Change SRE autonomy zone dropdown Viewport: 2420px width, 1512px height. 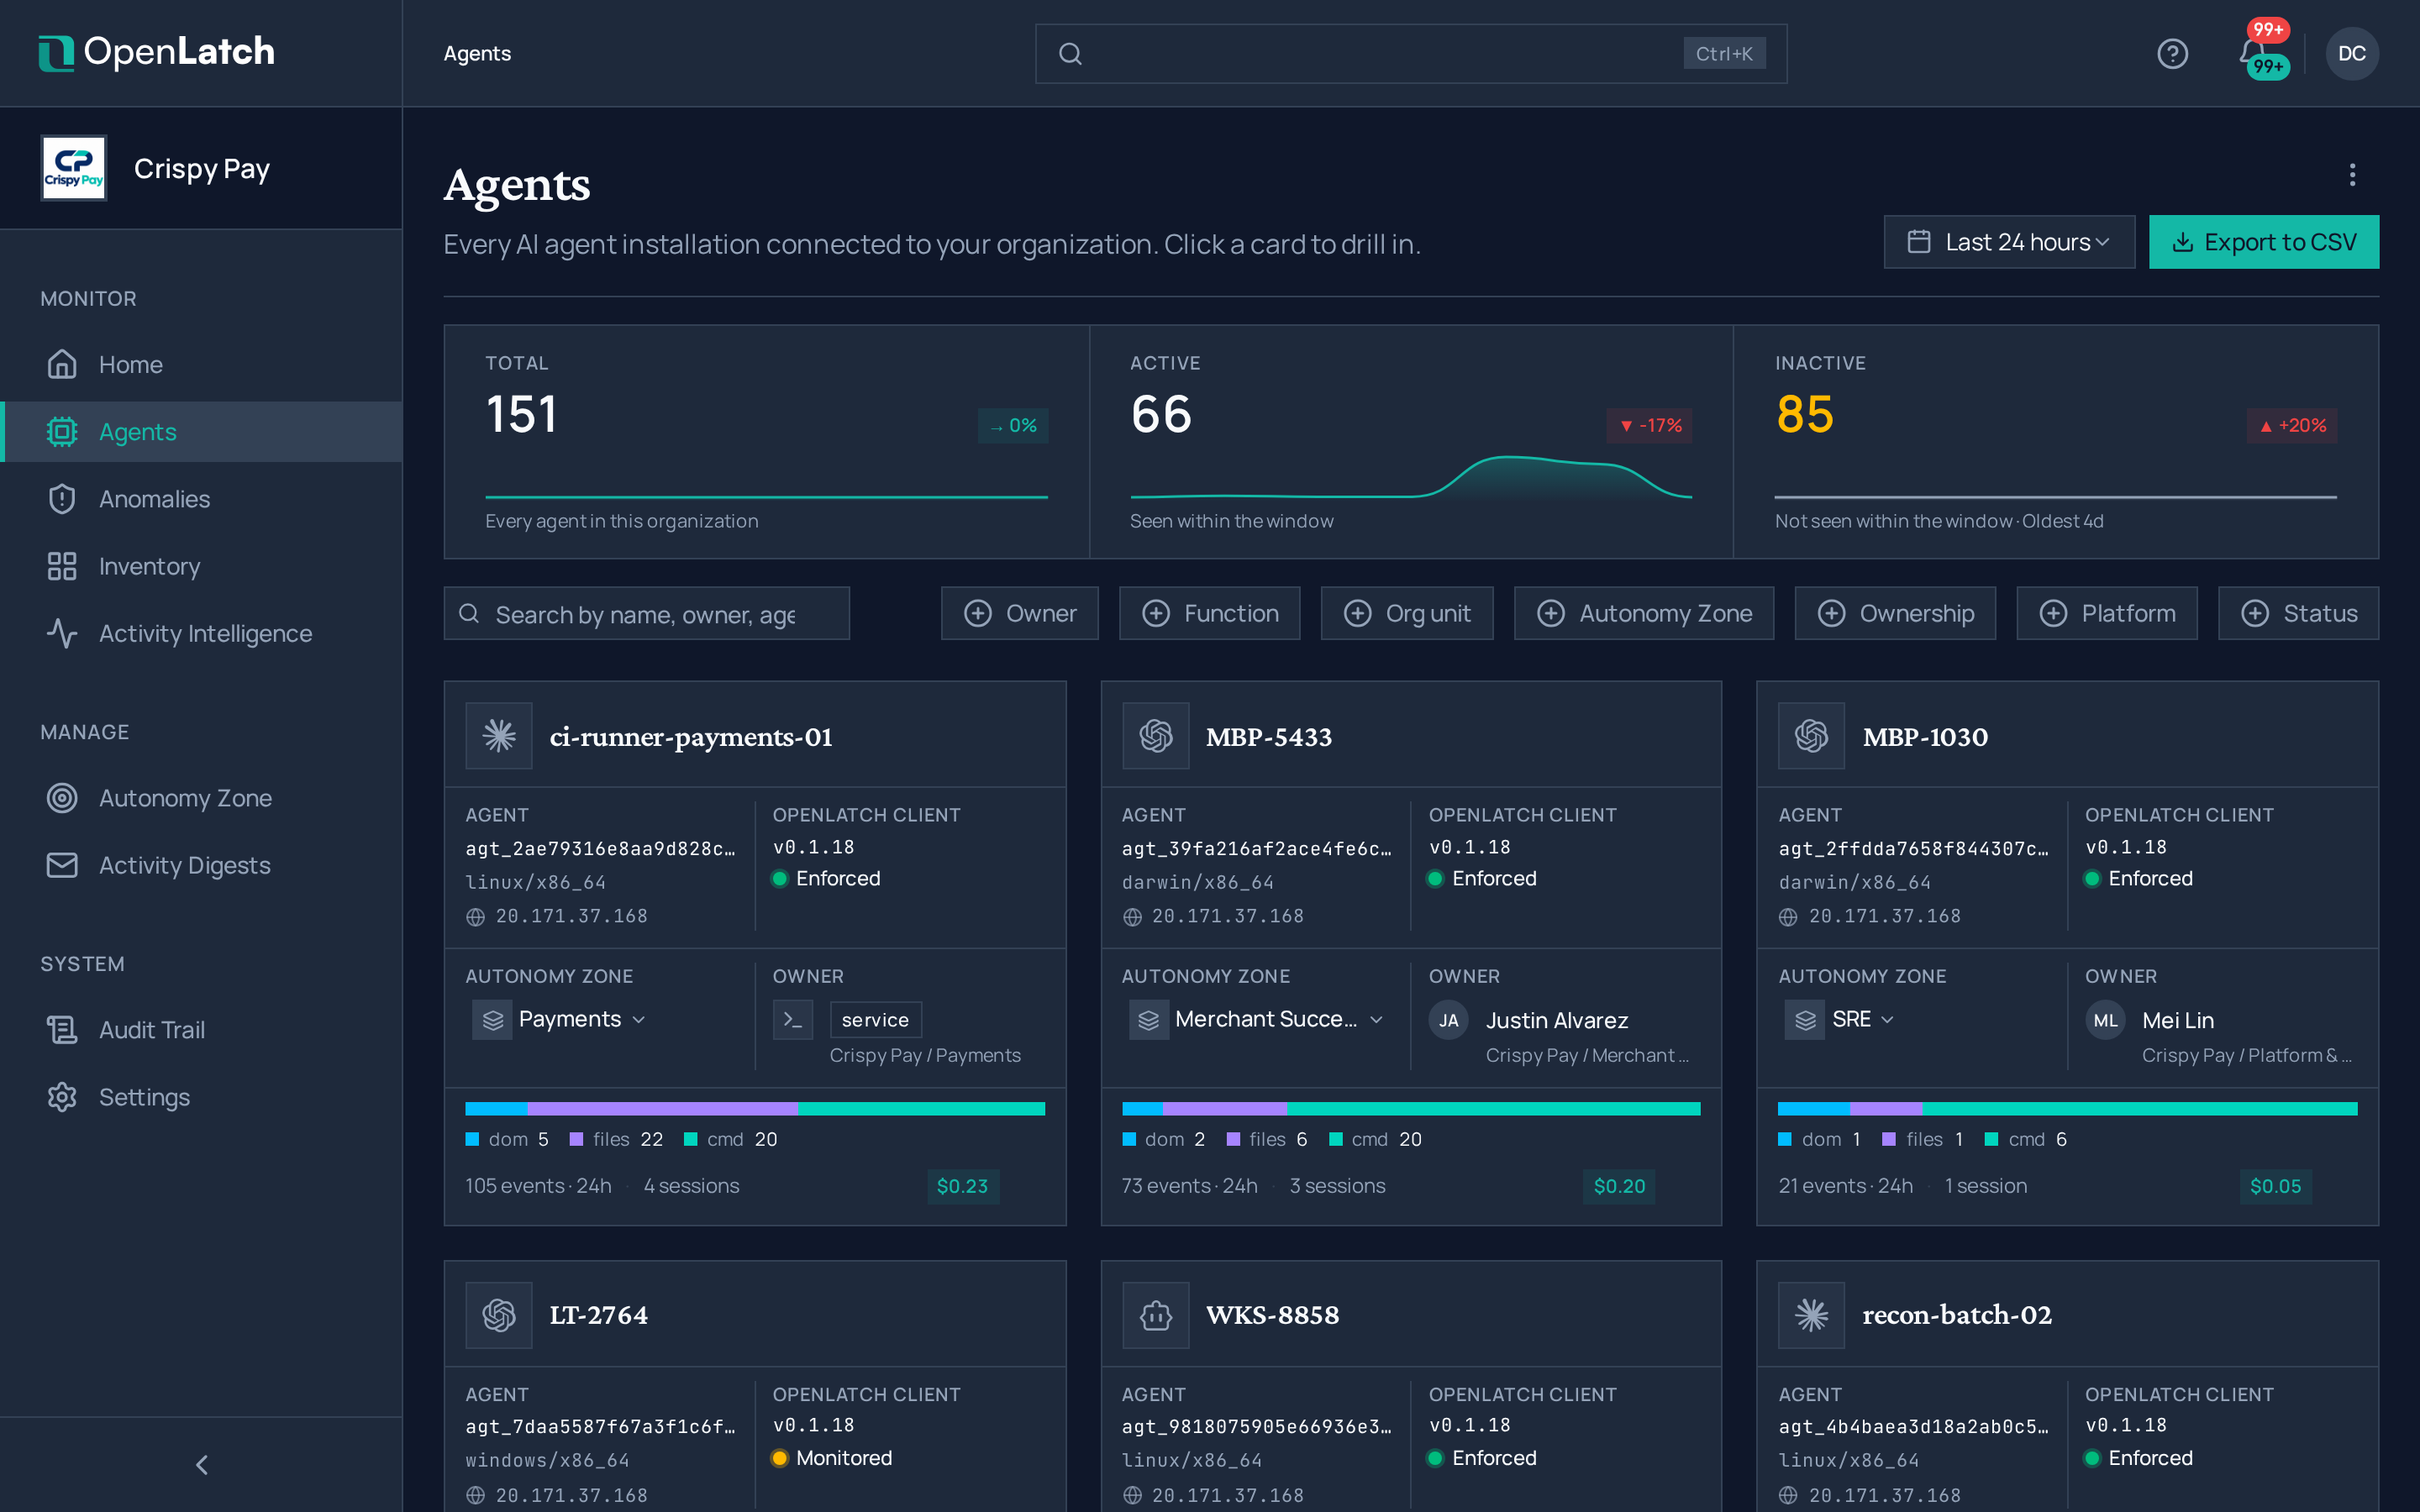pyautogui.click(x=1841, y=1019)
